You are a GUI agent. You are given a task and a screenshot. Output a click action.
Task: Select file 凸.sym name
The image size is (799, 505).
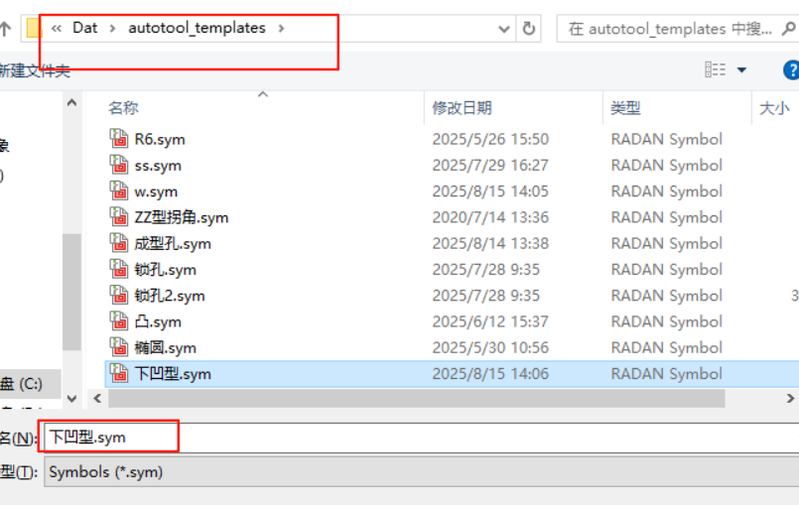coord(157,322)
